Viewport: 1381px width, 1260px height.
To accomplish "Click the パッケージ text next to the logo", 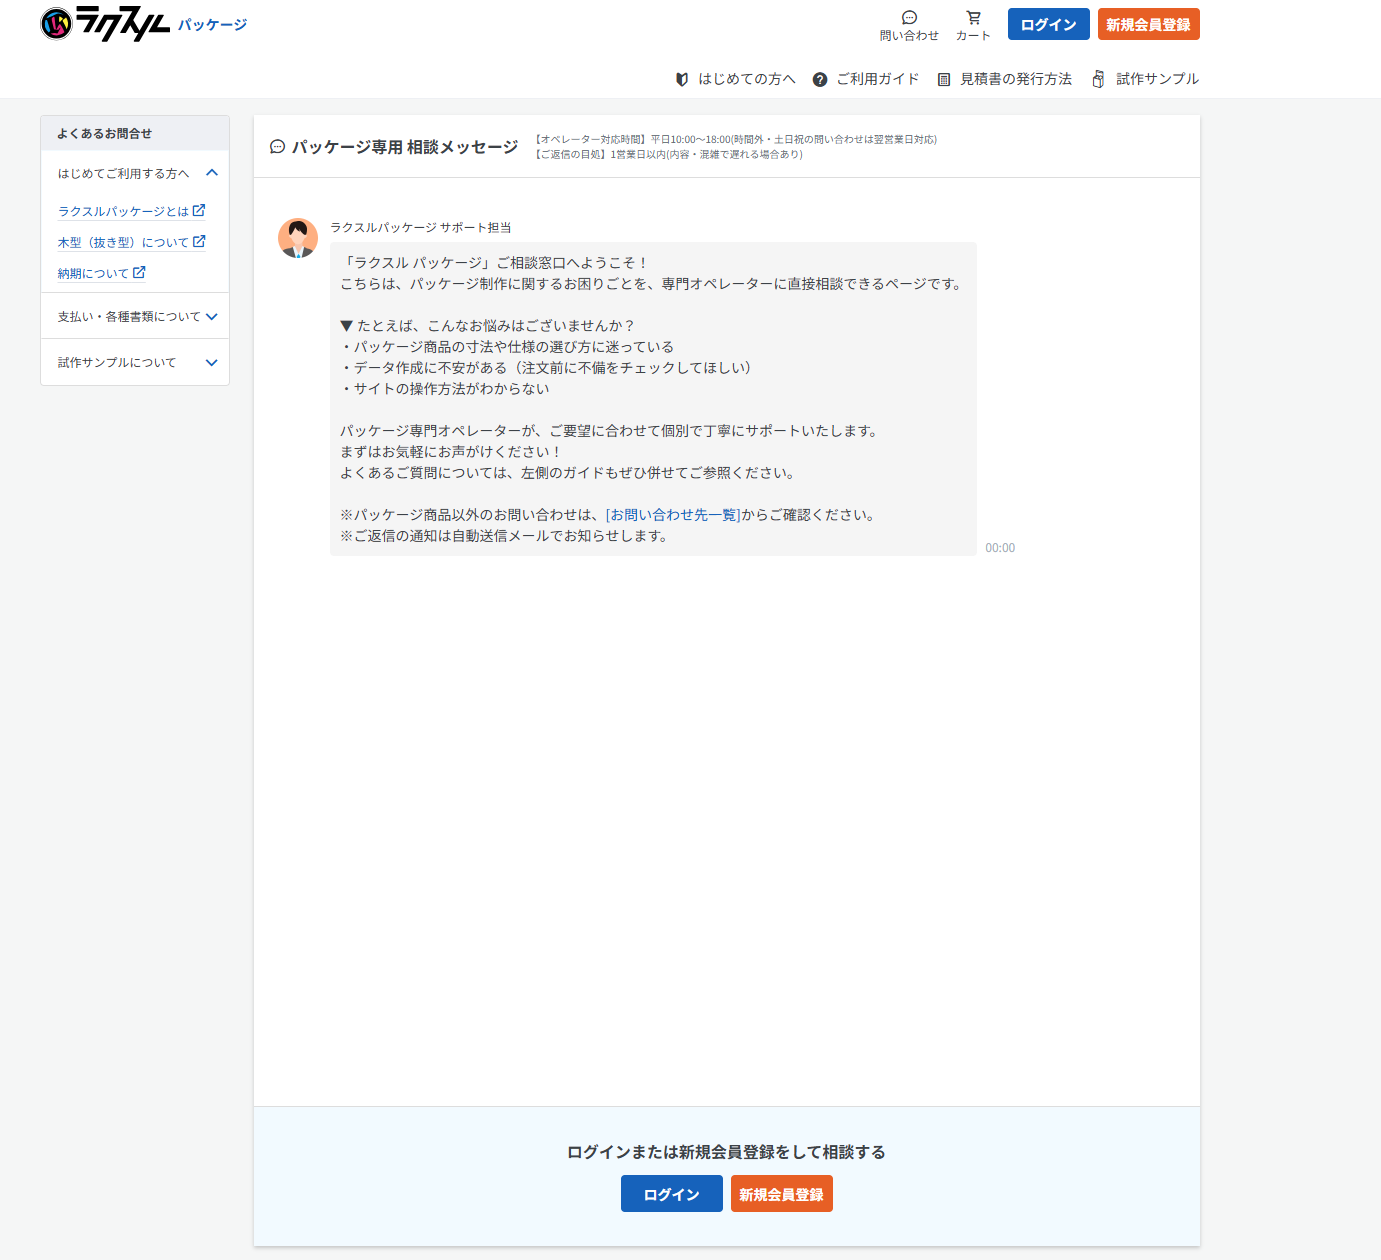I will coord(213,24).
